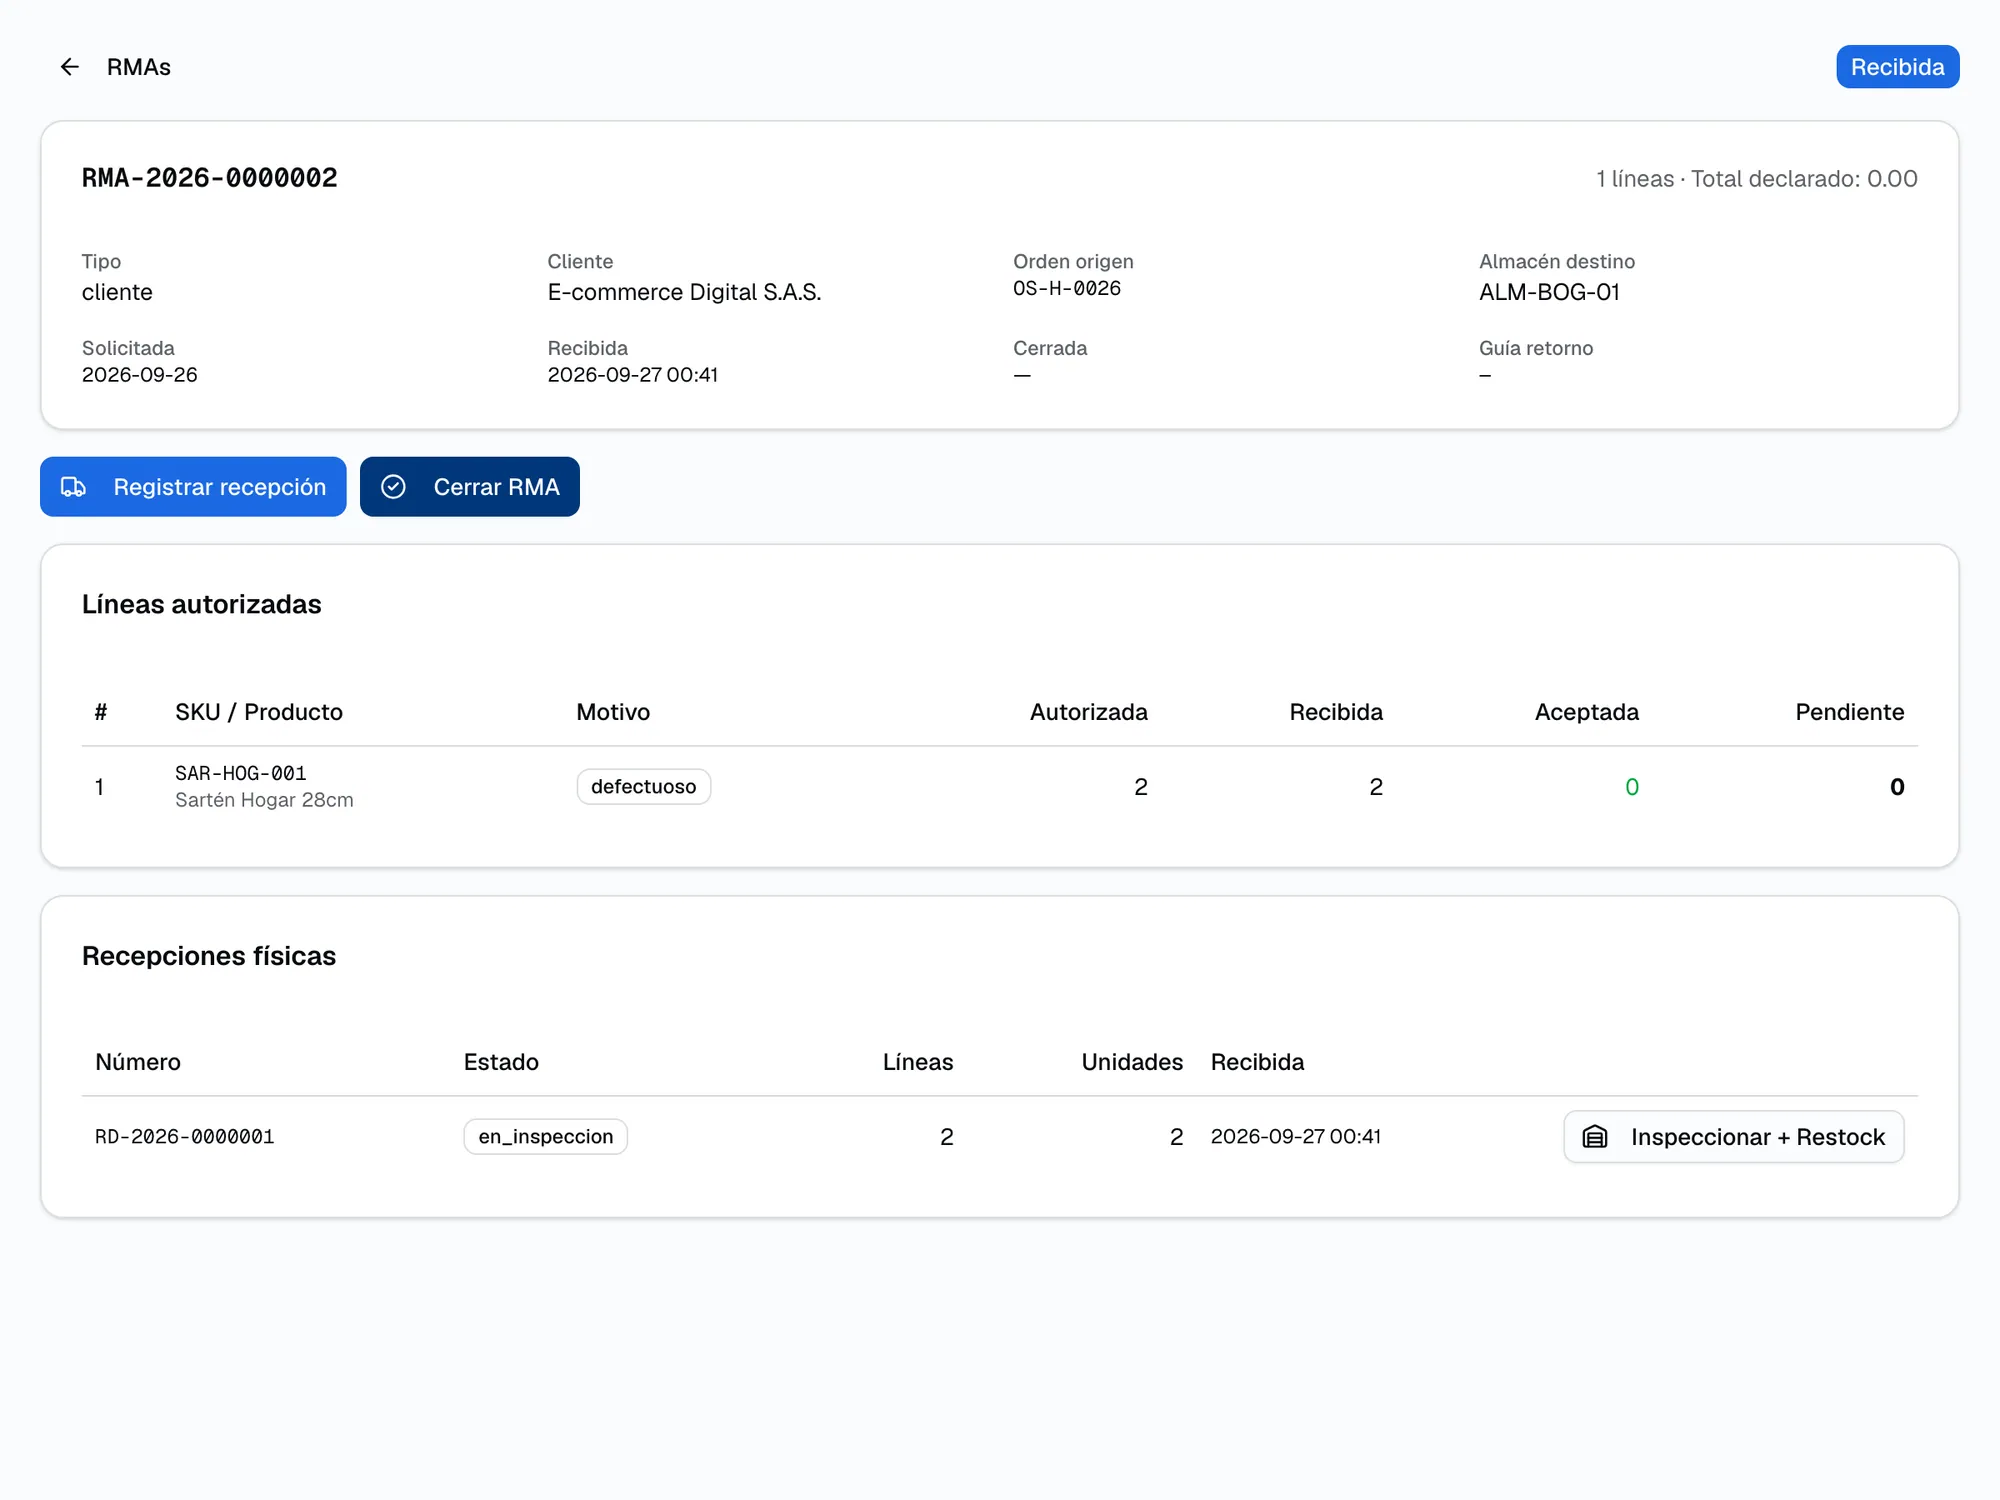Click the truck icon in Registrar recepción
The image size is (2000, 1500).
point(73,487)
